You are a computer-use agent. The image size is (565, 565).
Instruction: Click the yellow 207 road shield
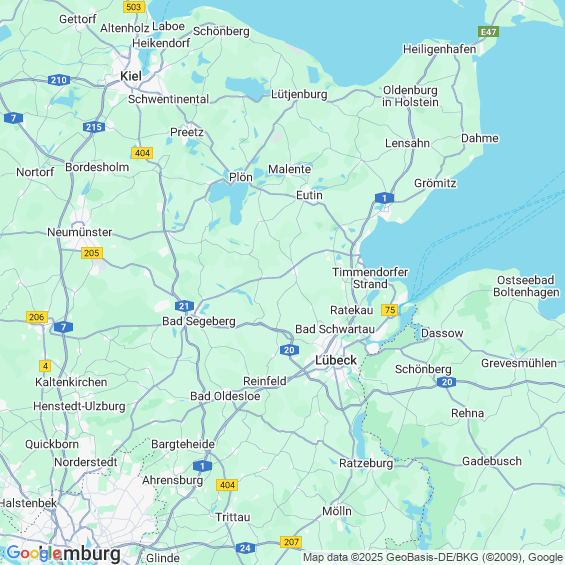291,542
